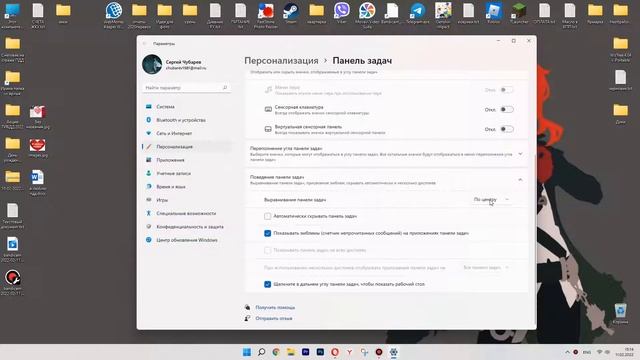Uncheck the far corner show desktop checkbox
Image resolution: width=640 pixels, height=360 pixels.
(x=267, y=284)
